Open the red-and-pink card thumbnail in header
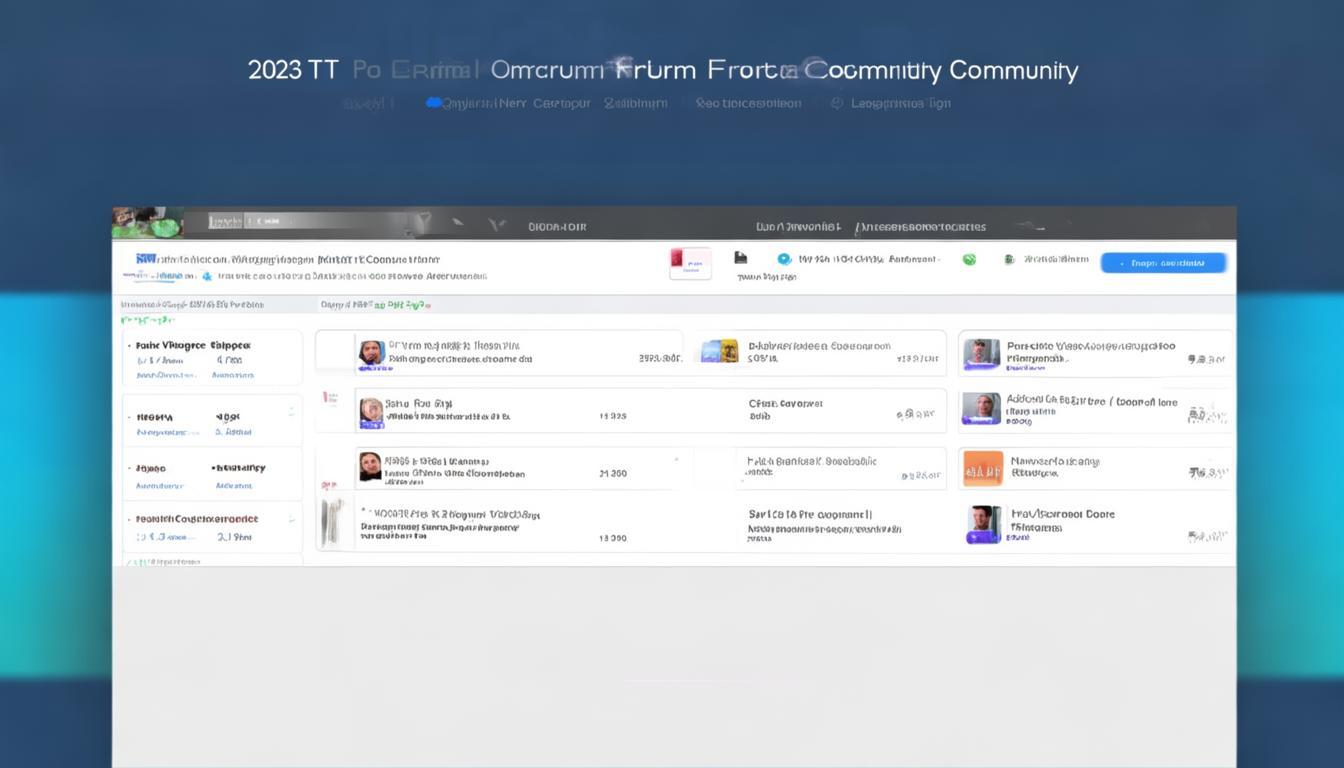This screenshot has height=768, width=1344. click(690, 263)
